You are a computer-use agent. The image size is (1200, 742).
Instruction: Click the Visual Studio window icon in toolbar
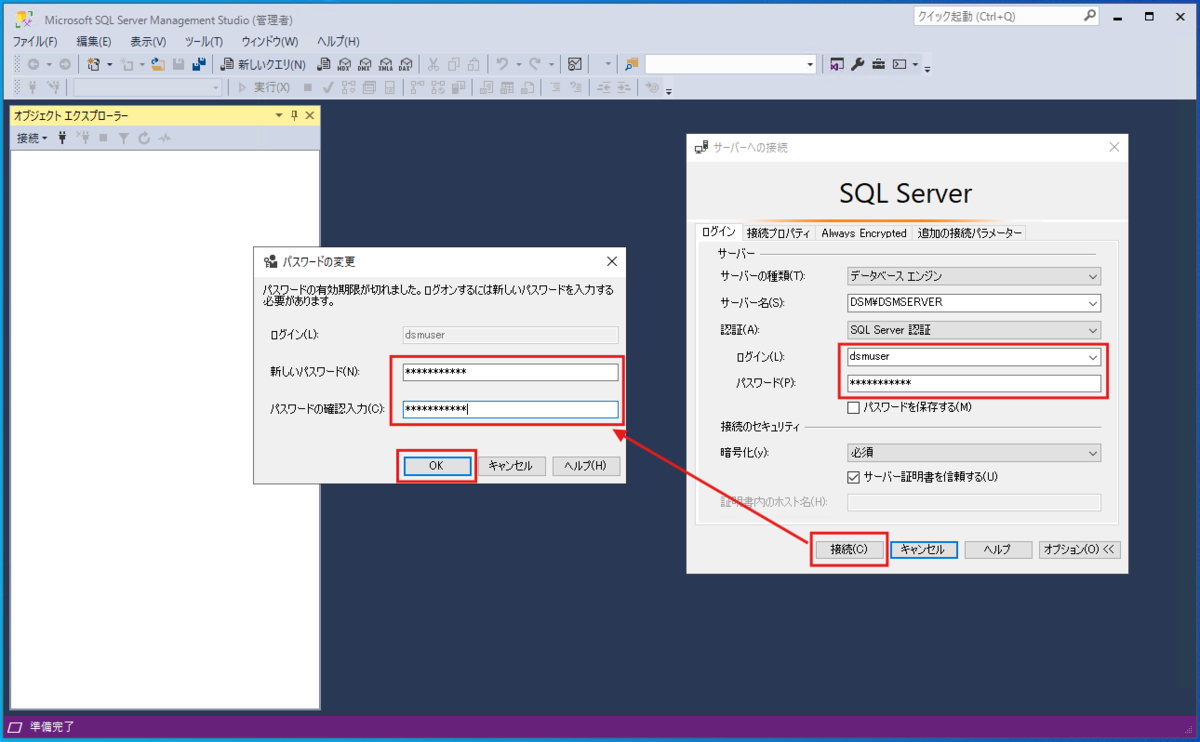coord(836,64)
